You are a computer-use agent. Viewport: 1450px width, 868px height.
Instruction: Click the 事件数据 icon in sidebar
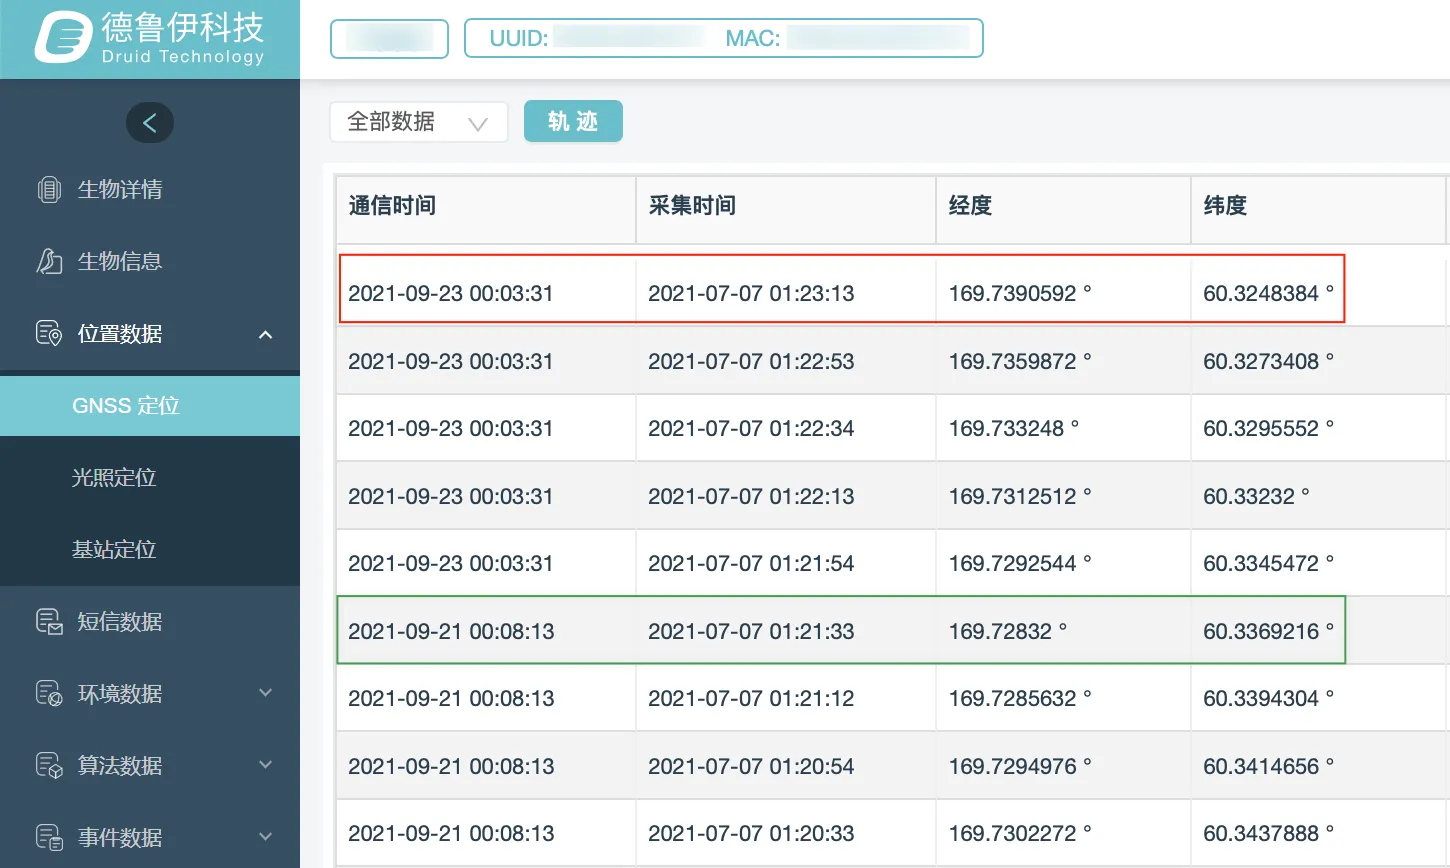pyautogui.click(x=49, y=837)
